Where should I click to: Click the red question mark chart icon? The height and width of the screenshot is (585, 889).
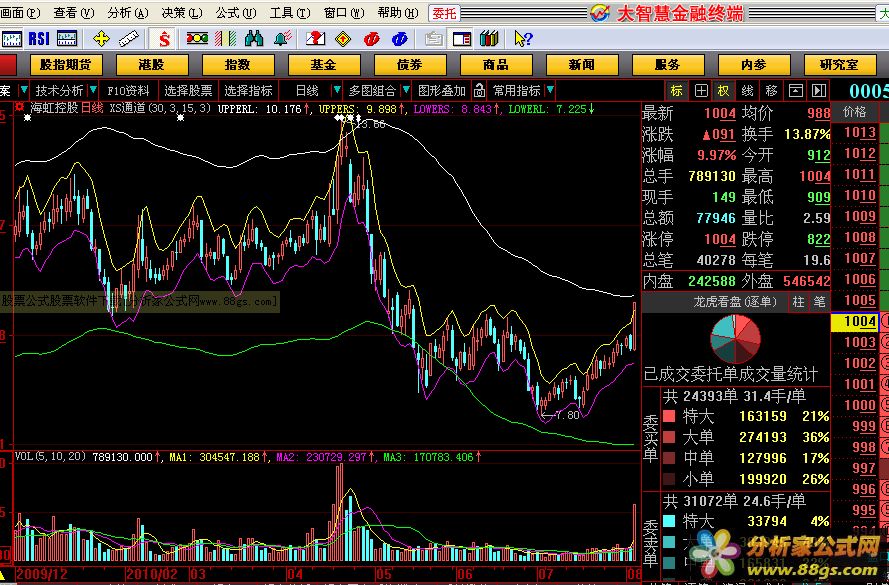[x=315, y=39]
